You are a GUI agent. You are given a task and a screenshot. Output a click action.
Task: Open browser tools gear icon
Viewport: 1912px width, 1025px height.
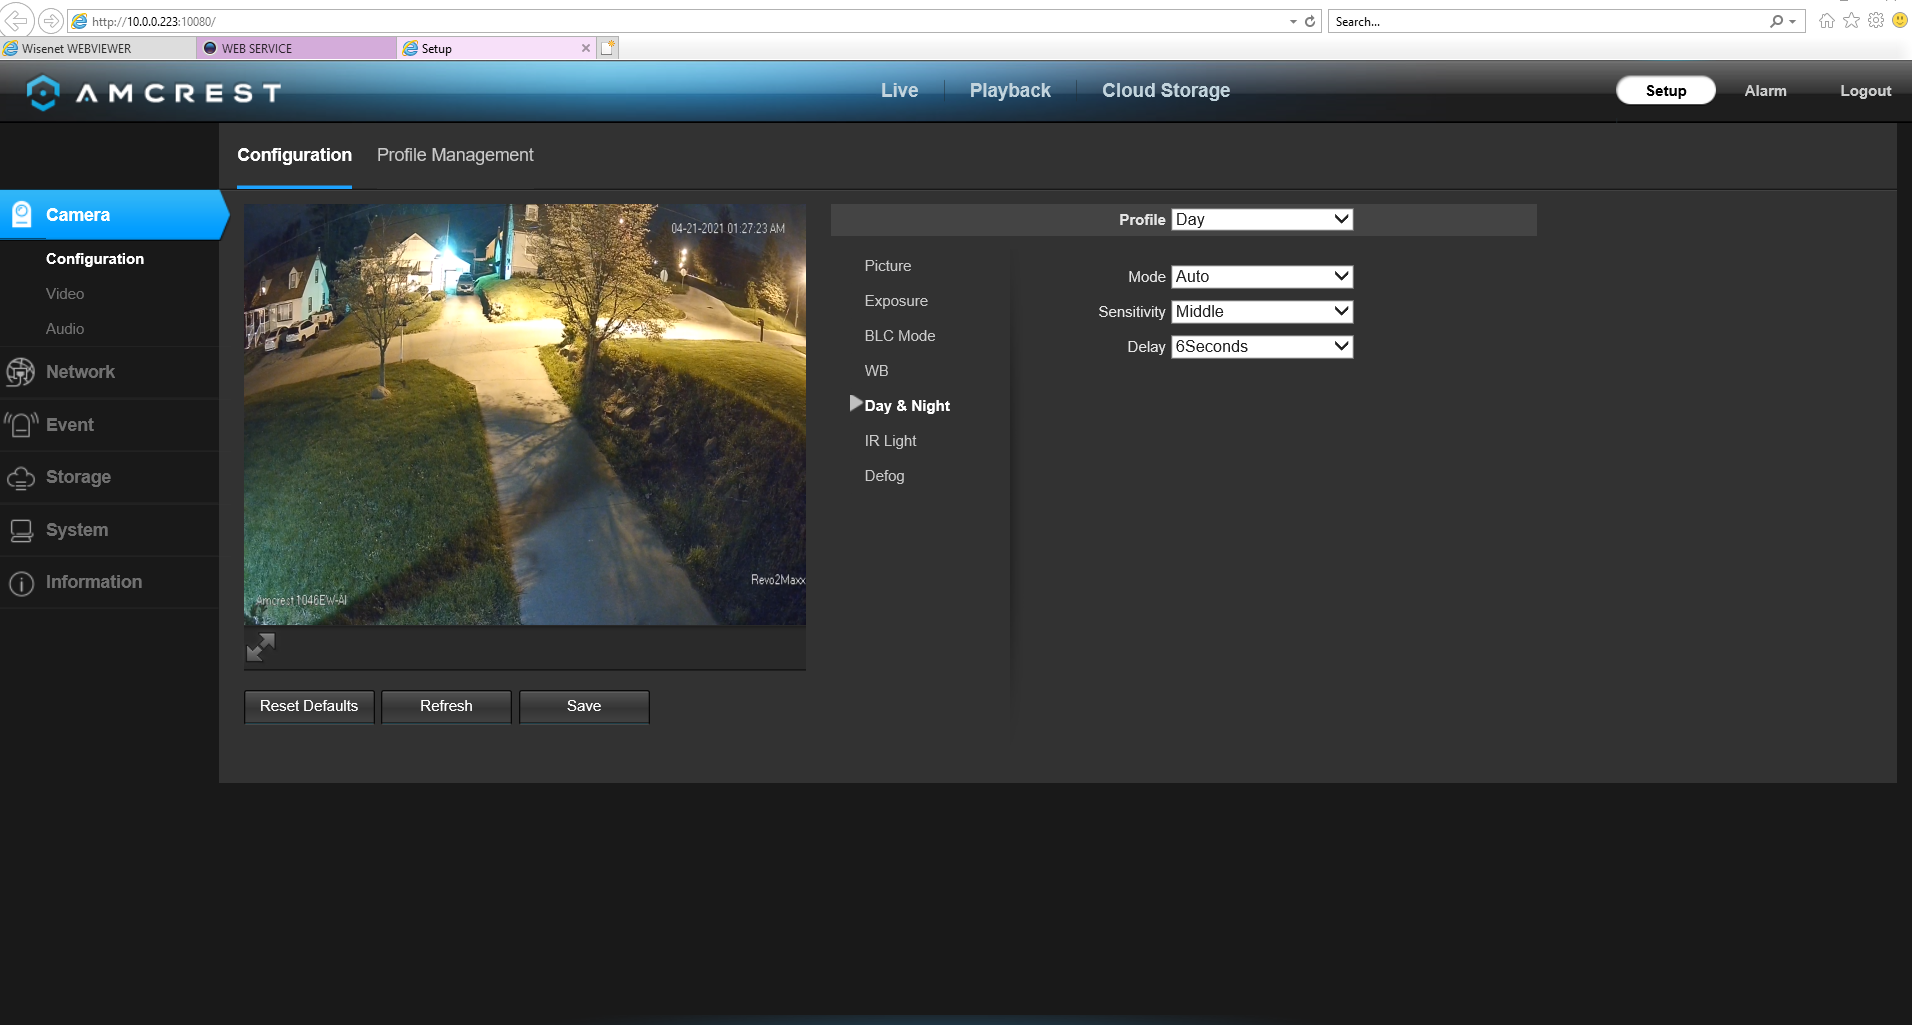point(1876,21)
